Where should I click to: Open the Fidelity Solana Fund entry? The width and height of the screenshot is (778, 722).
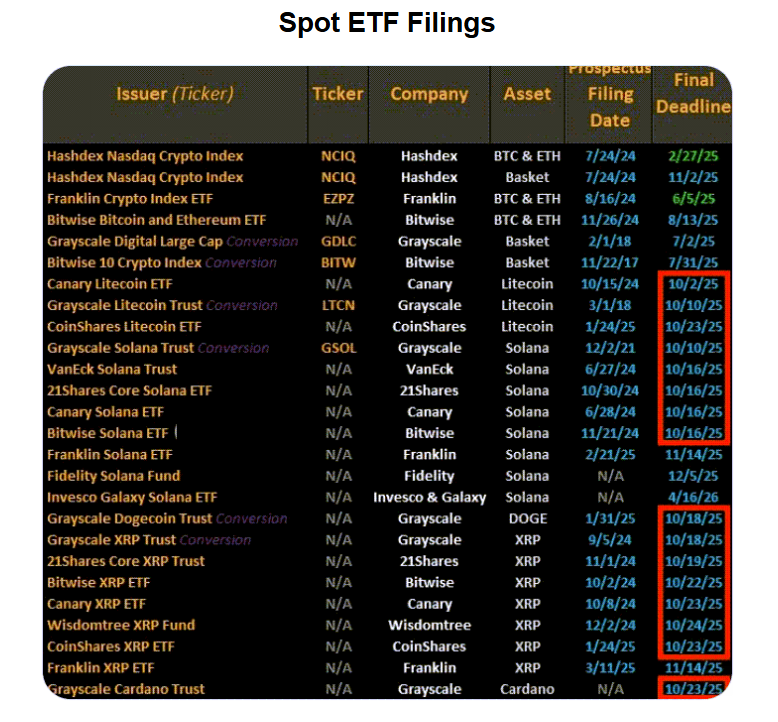[x=114, y=476]
